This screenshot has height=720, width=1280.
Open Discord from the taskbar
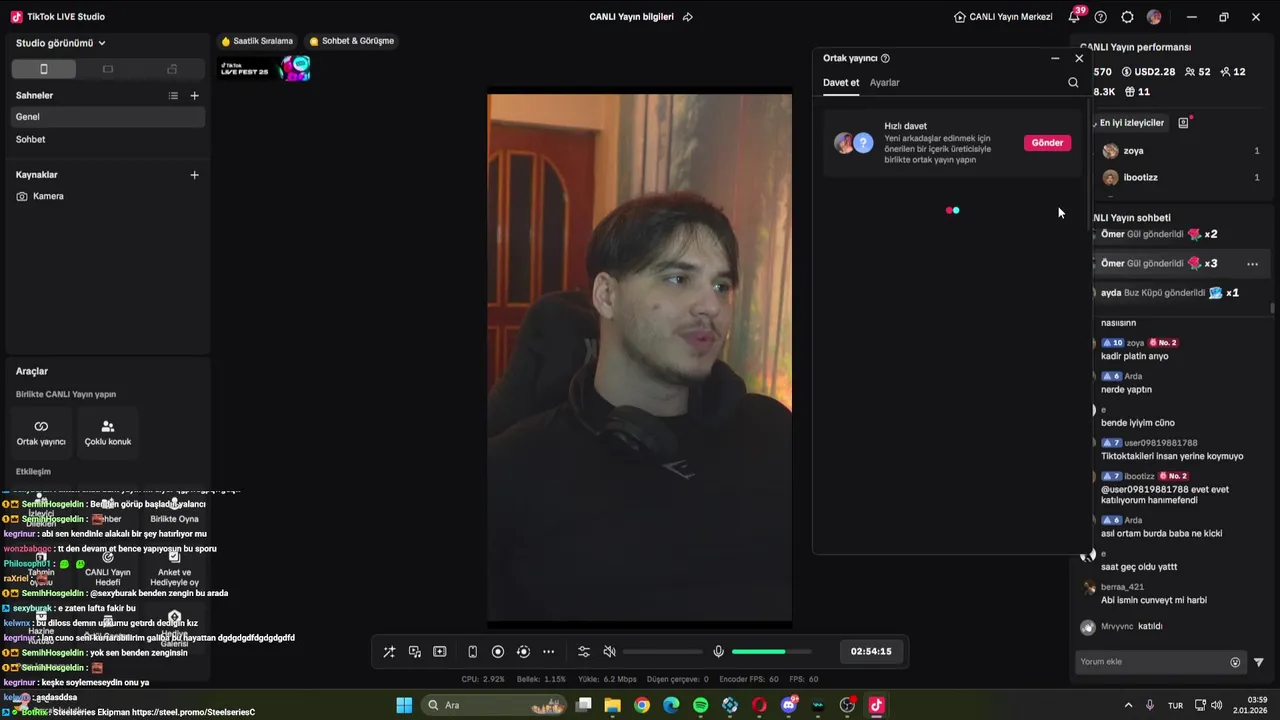[789, 705]
